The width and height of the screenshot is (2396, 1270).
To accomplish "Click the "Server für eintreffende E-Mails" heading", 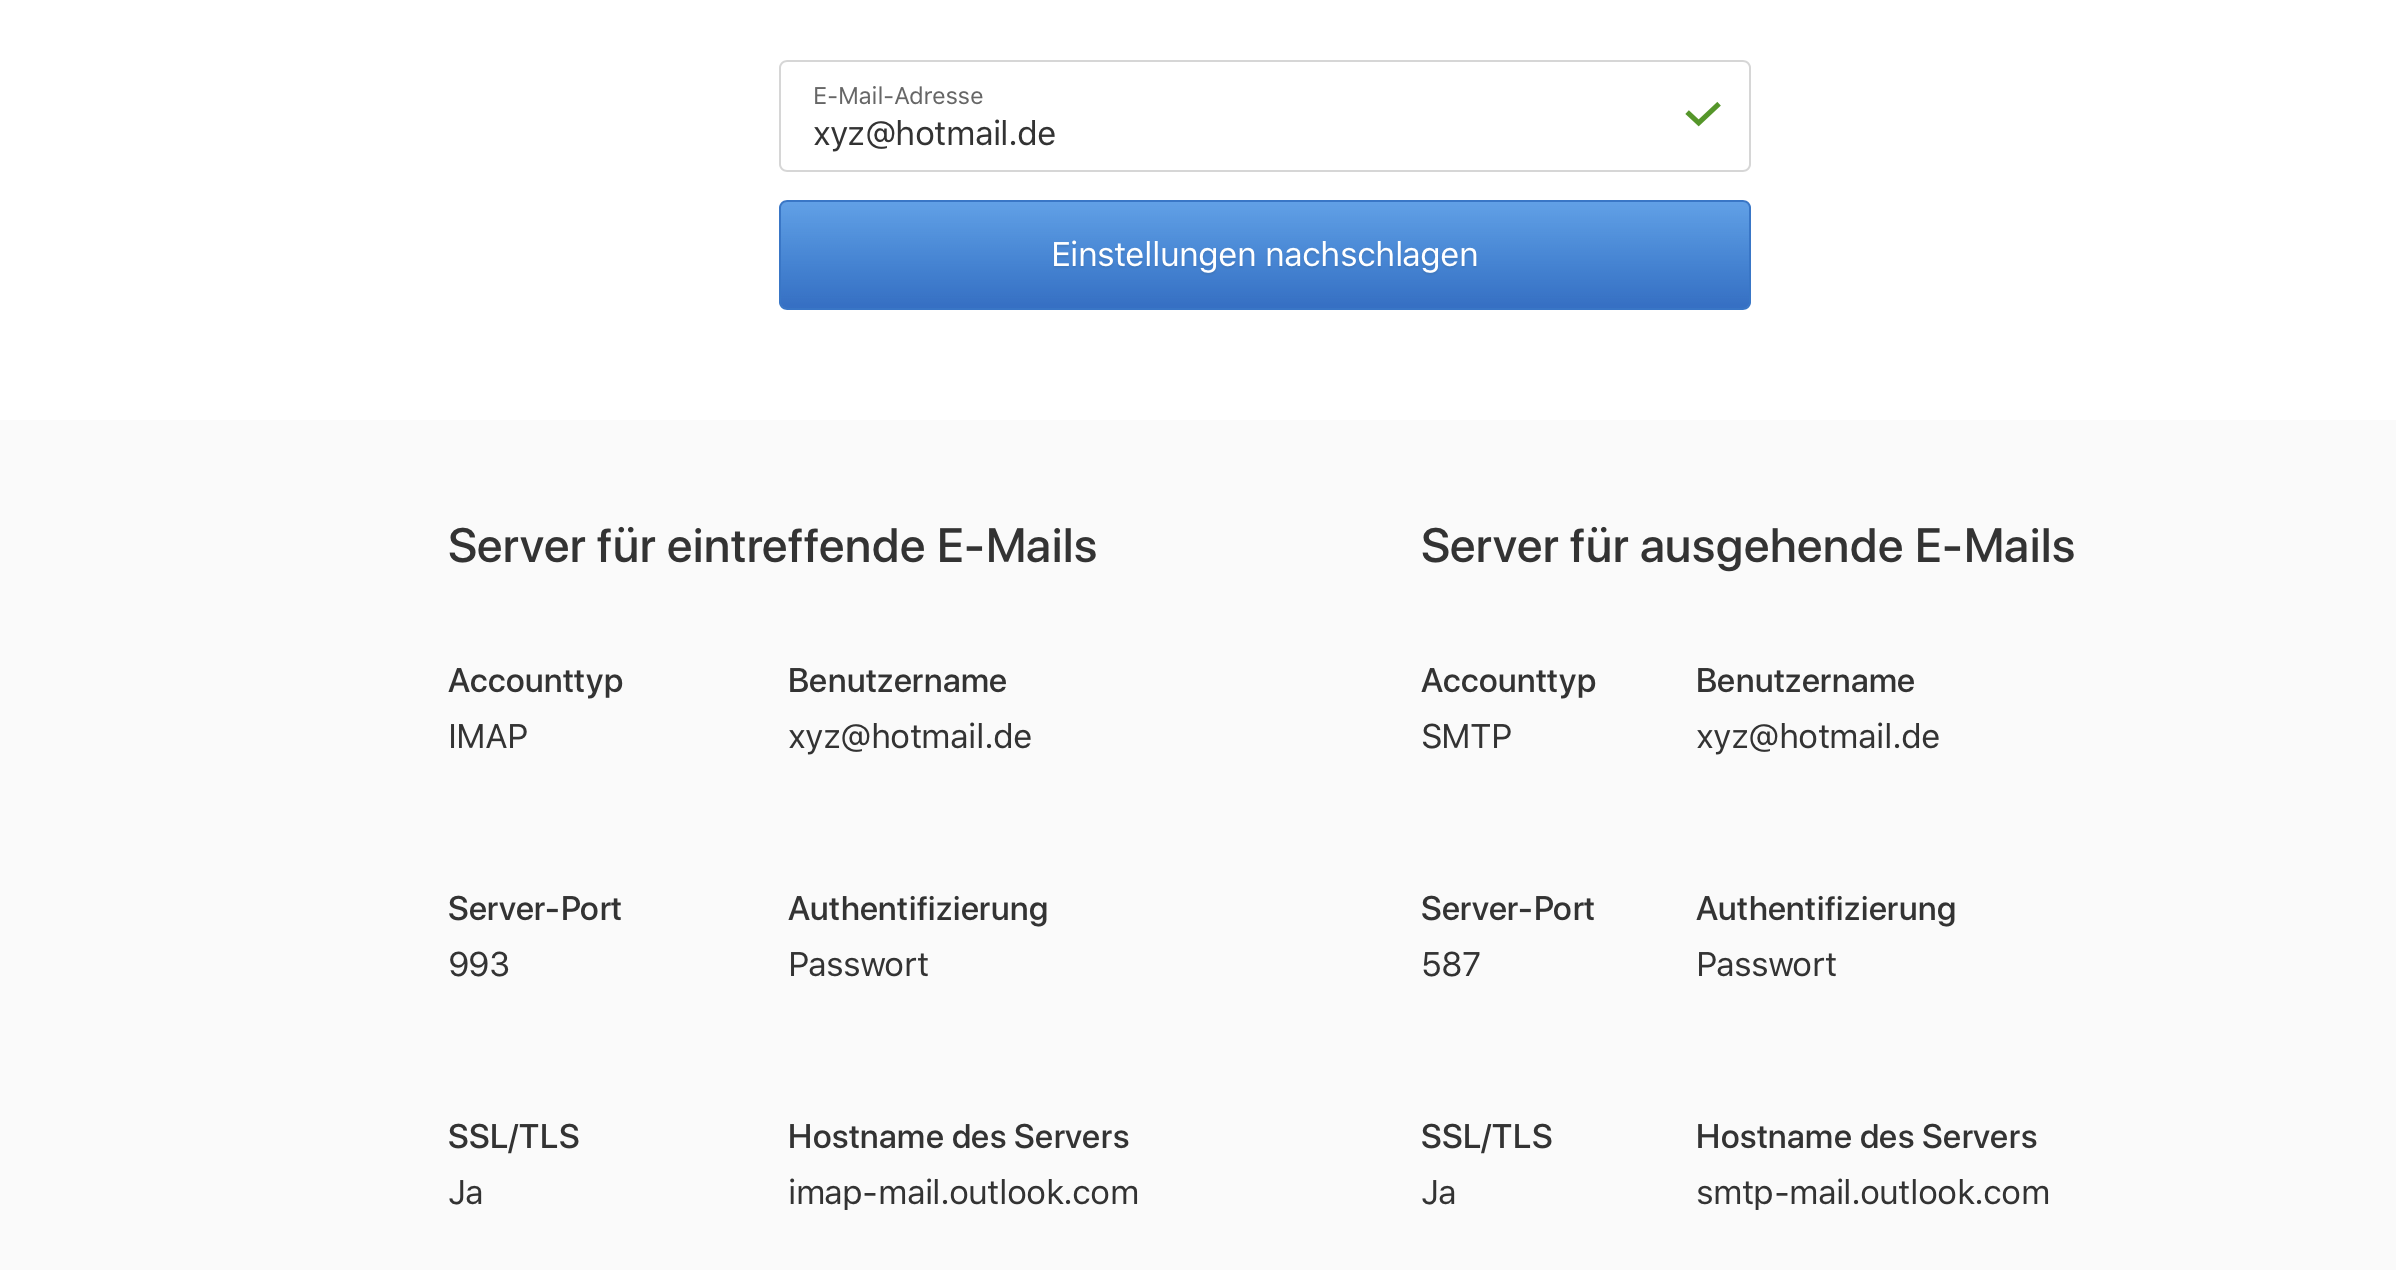I will click(772, 546).
